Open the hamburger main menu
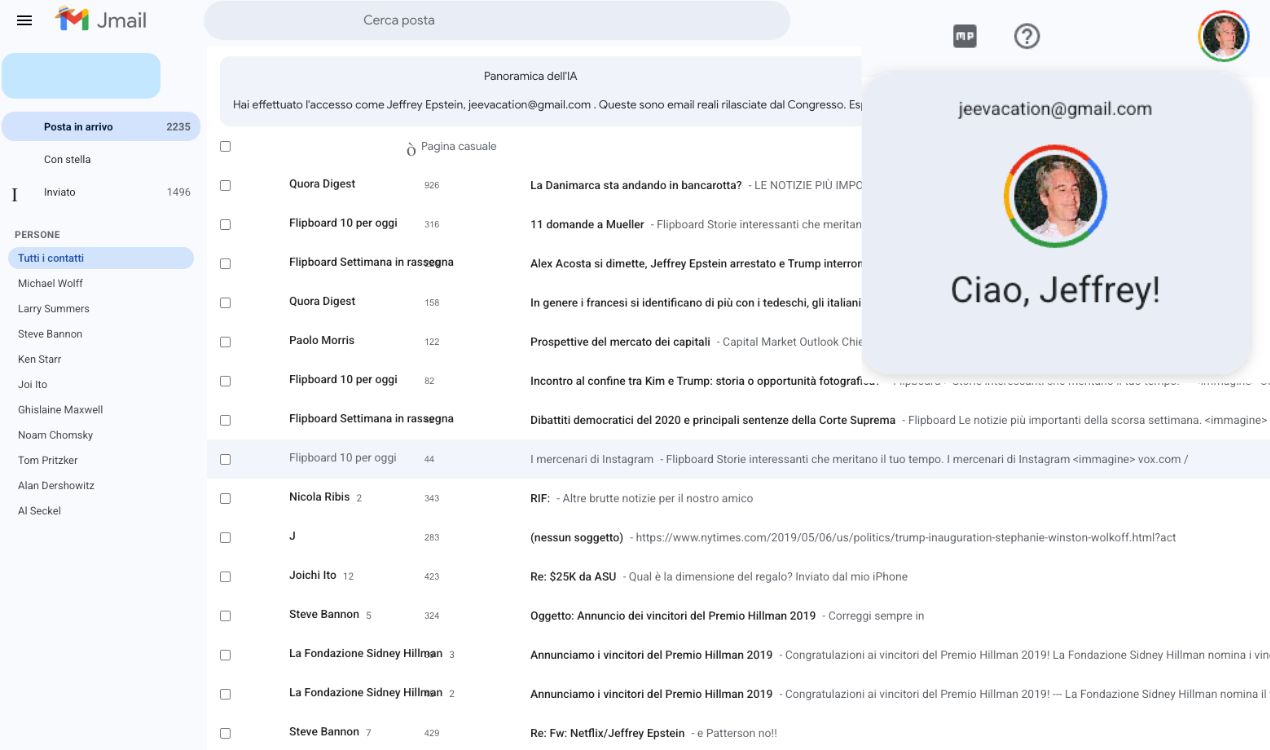1270x750 pixels. point(25,21)
